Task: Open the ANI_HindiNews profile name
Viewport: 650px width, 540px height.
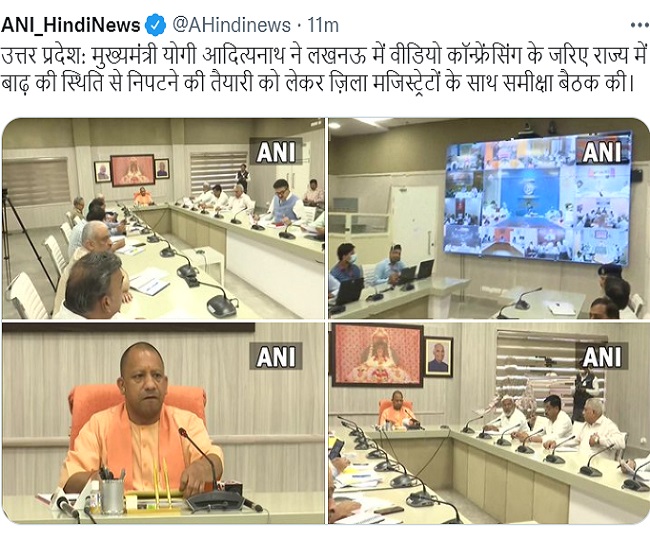Action: pos(71,25)
